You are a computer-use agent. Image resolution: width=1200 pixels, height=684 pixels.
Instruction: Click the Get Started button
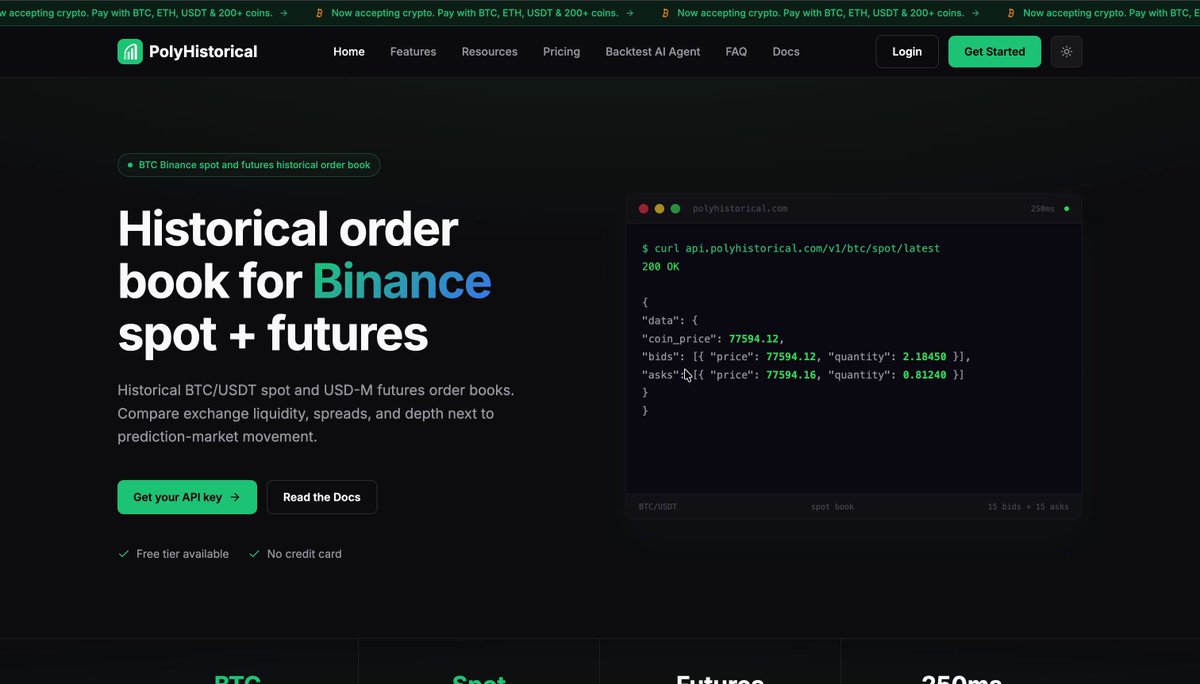point(994,52)
